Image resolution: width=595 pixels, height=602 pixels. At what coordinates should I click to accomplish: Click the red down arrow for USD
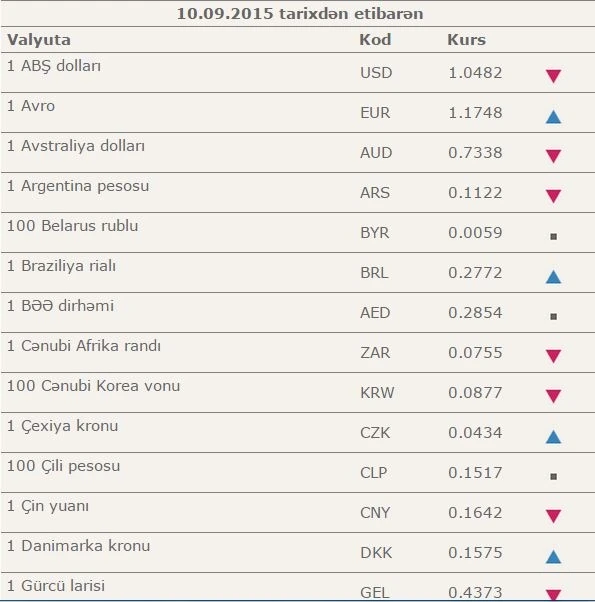coord(553,76)
